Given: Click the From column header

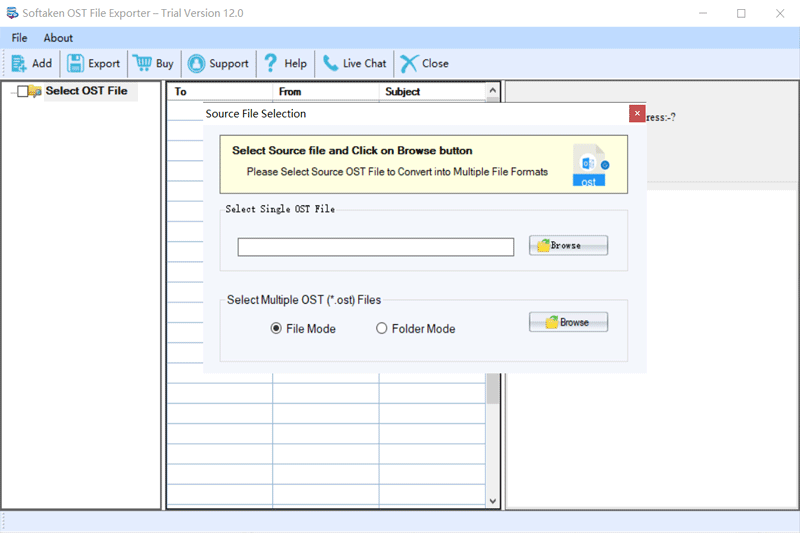Looking at the screenshot, I should (x=326, y=92).
